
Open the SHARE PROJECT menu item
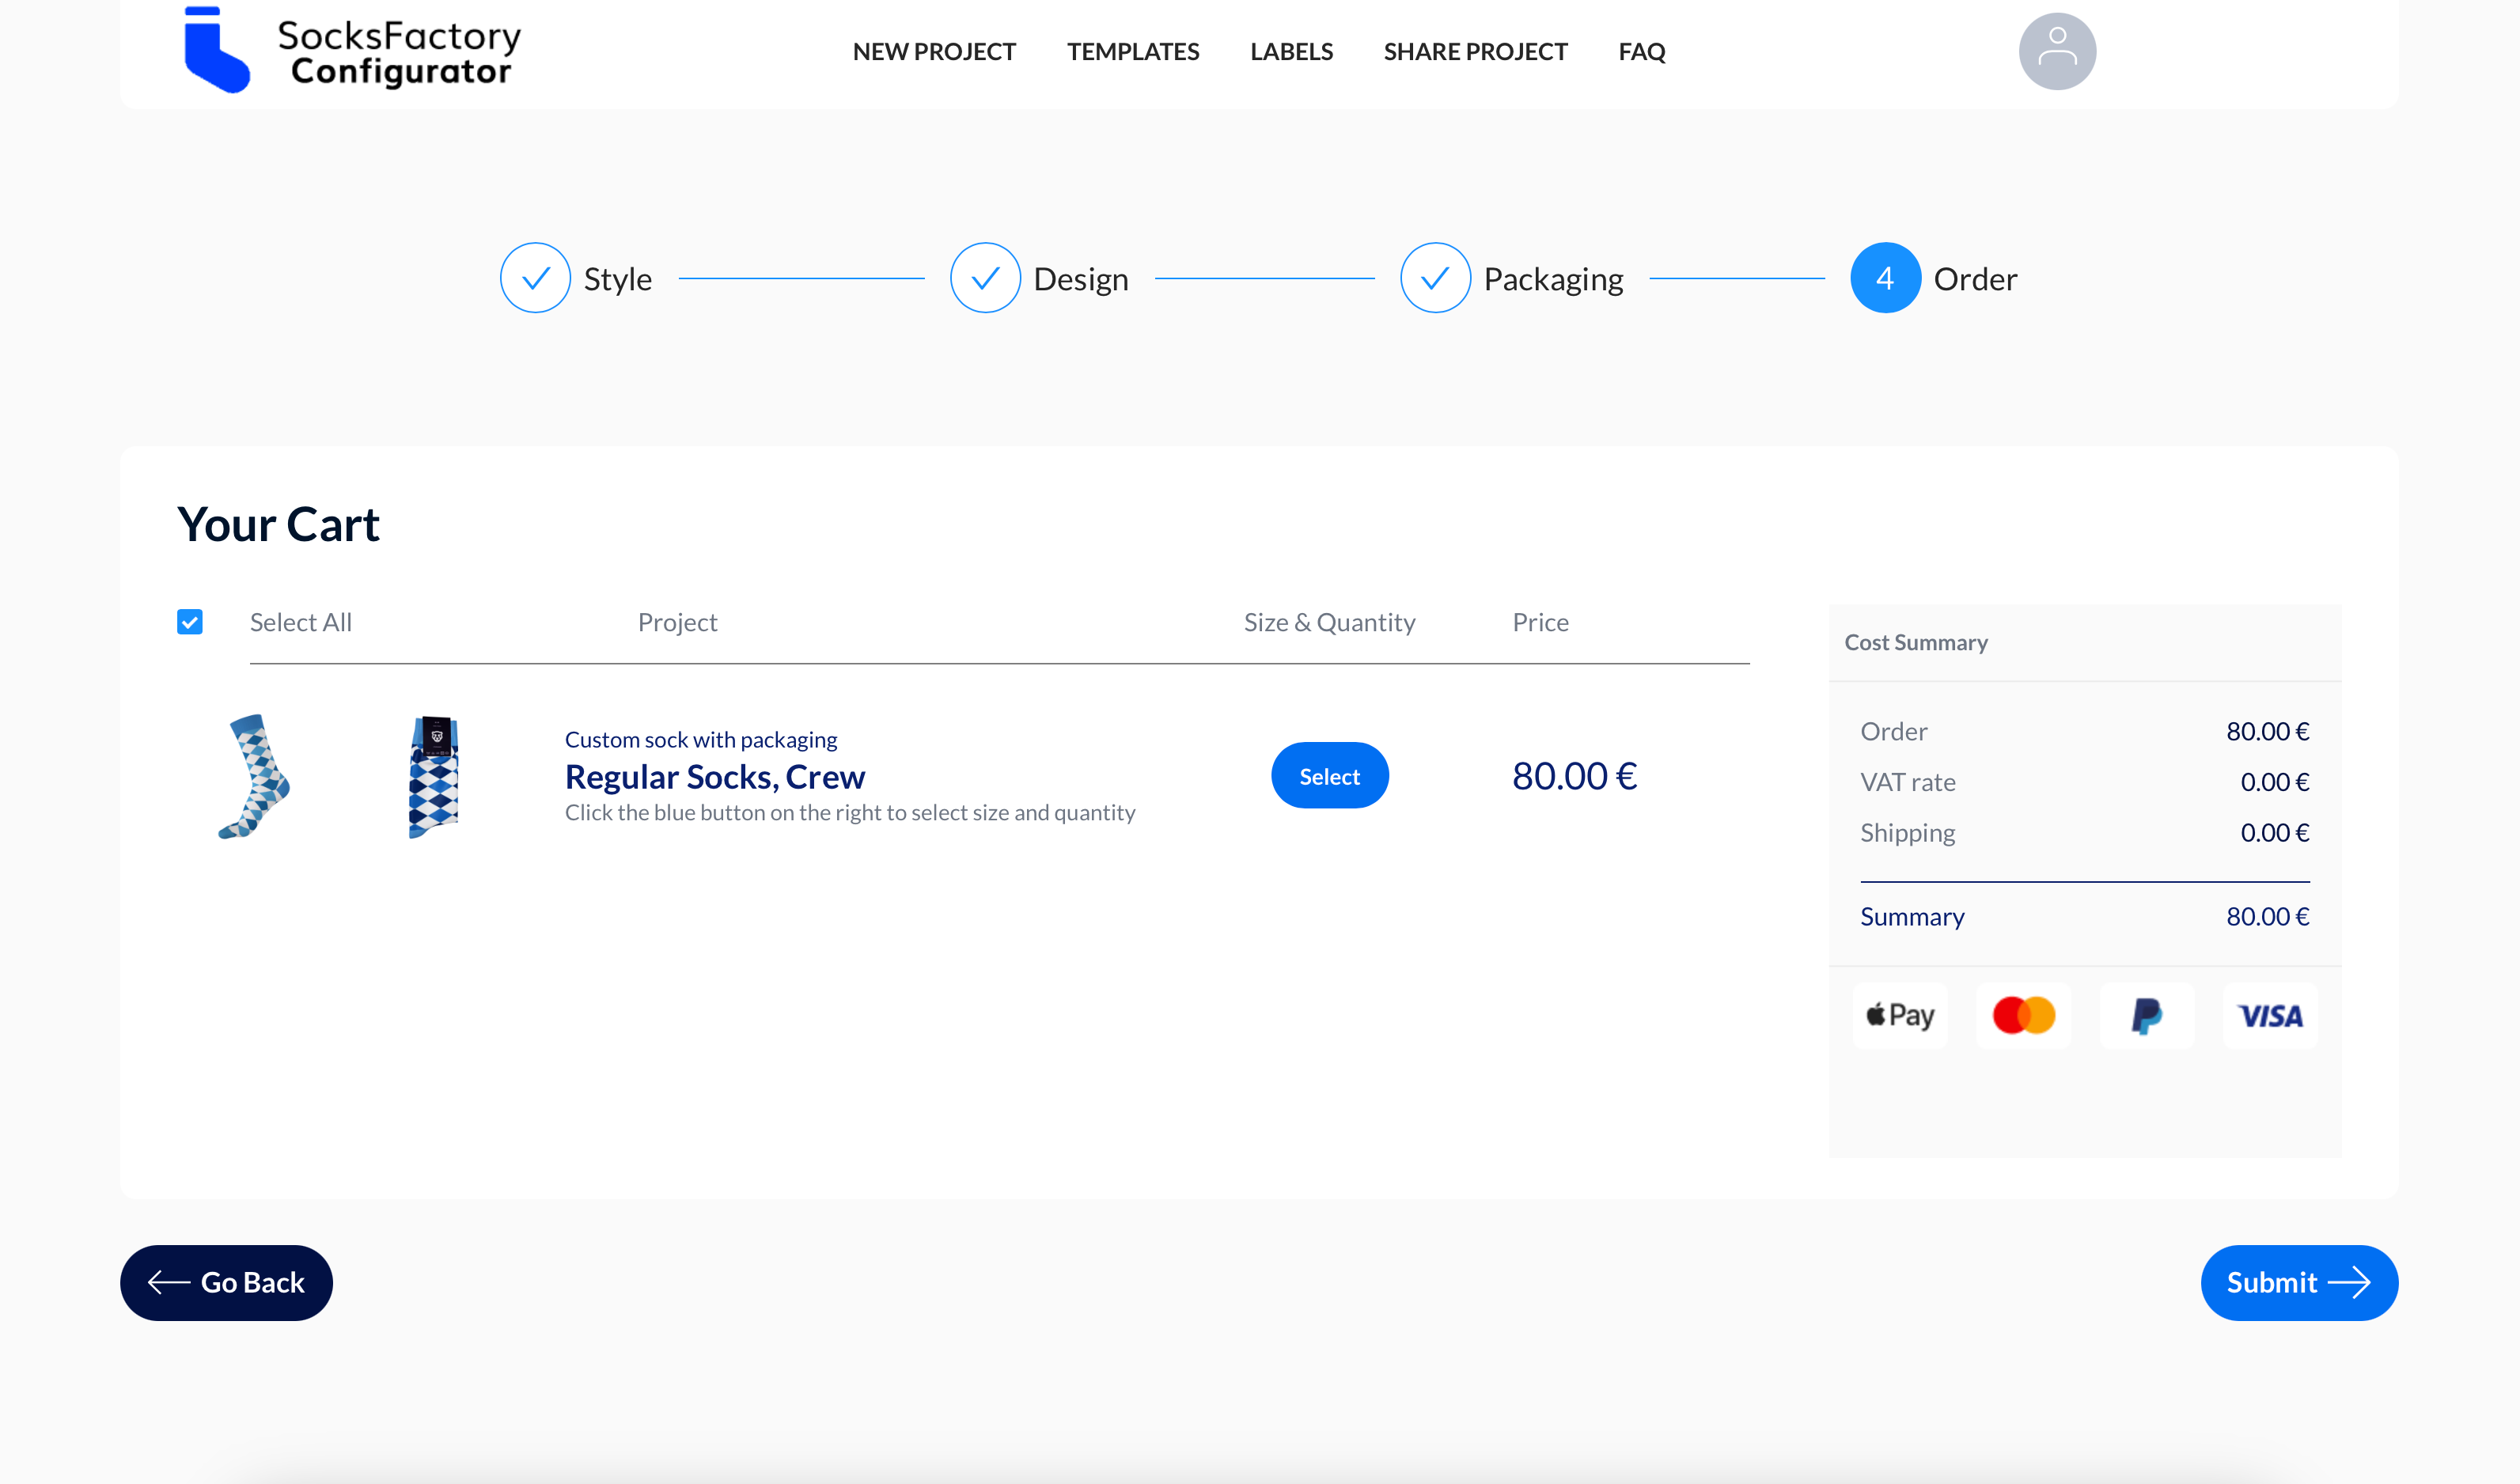point(1475,51)
